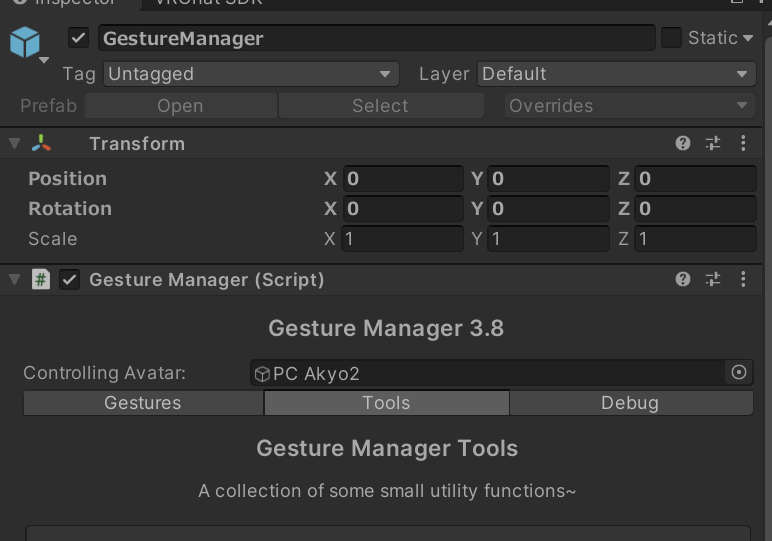Viewport: 772px width, 541px height.
Task: Click the green script hash icon
Action: (41, 280)
